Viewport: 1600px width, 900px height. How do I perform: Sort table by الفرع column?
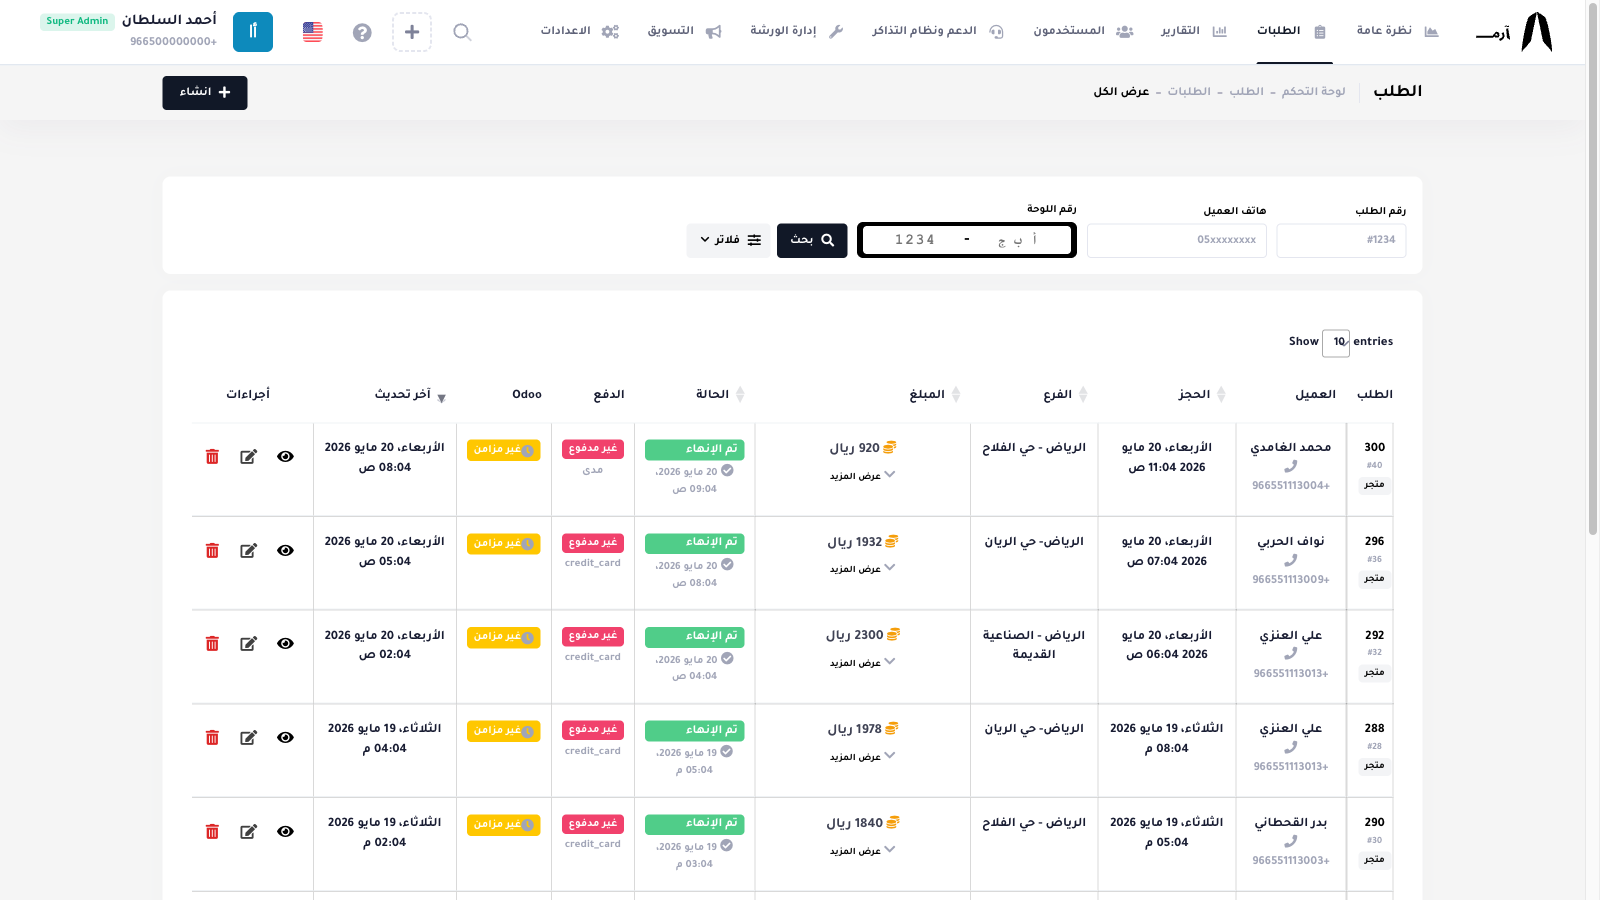click(1065, 395)
